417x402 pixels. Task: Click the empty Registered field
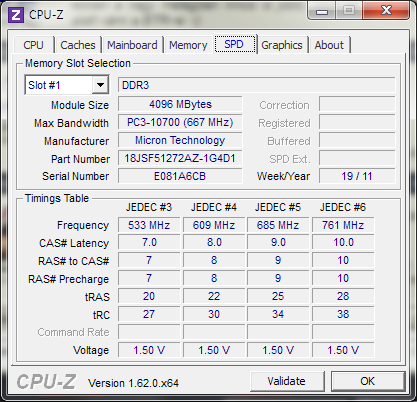pos(357,123)
